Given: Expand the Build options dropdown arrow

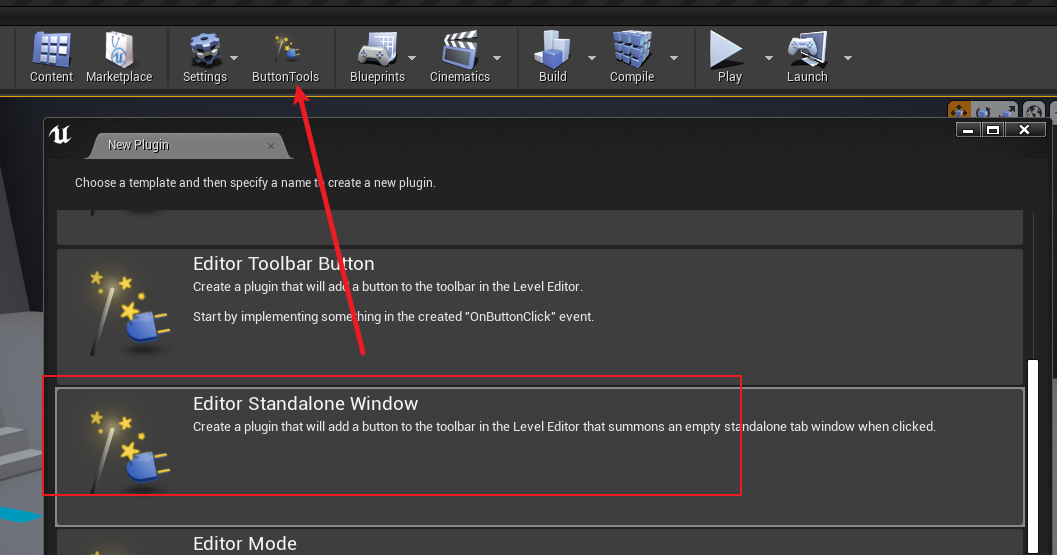Looking at the screenshot, I should point(592,58).
